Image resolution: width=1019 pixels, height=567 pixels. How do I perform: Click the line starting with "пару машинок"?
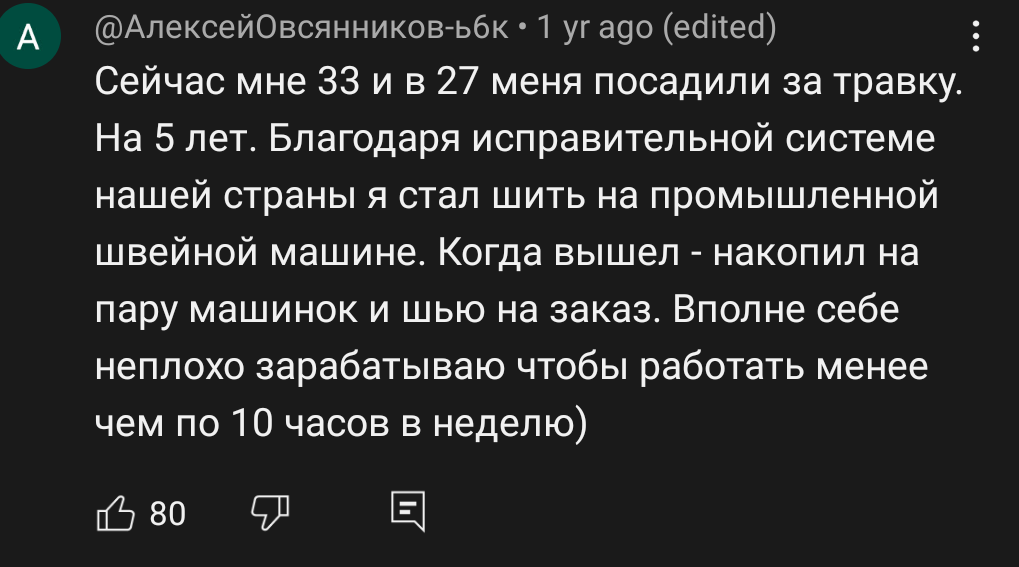coord(497,312)
